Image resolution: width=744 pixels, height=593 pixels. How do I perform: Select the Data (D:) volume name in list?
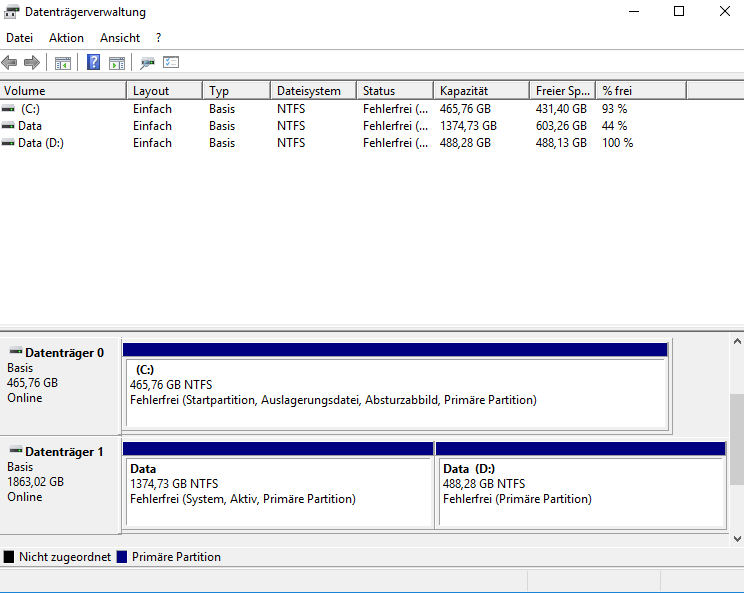[x=41, y=143]
